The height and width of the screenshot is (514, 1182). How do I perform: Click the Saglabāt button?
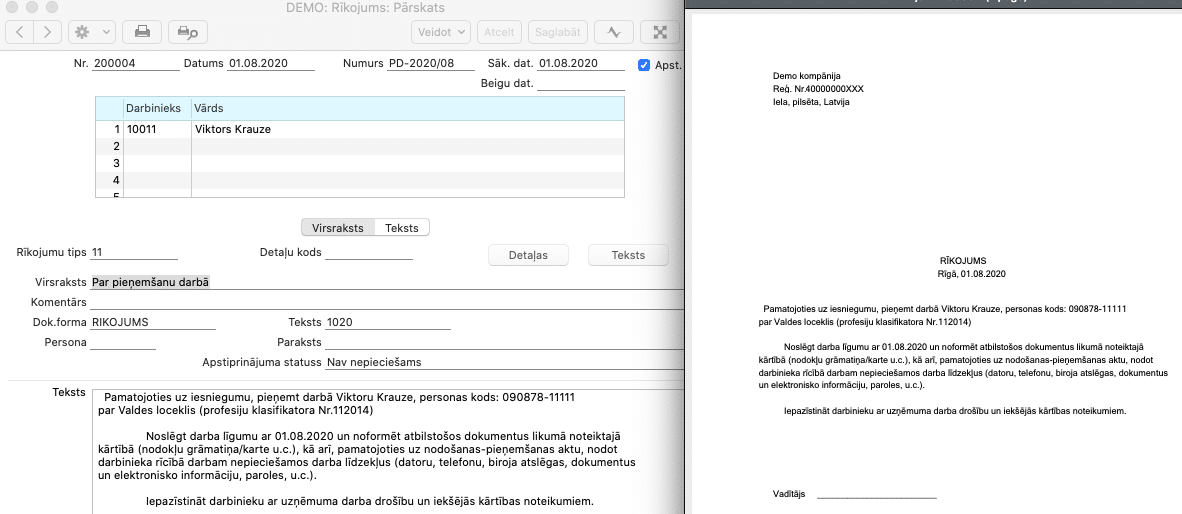coord(557,32)
